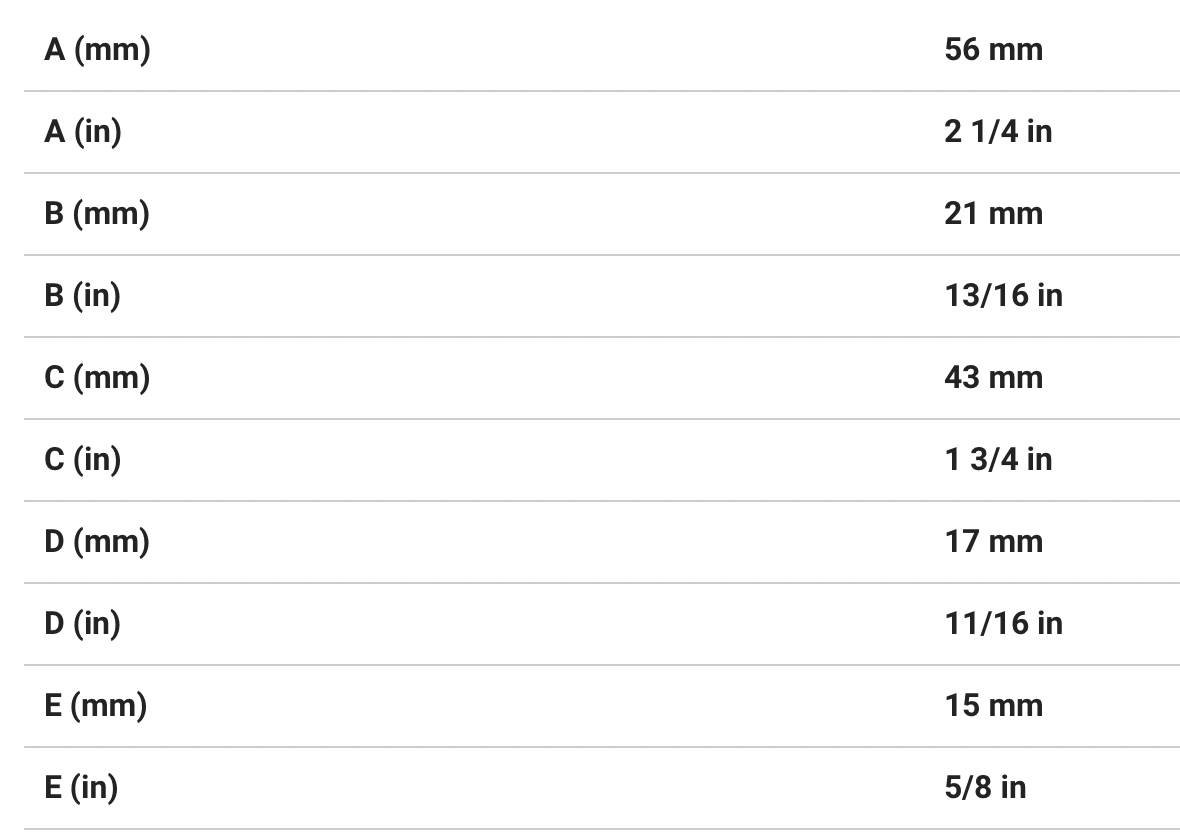Select the "21 mm" value
The image size is (1180, 832).
click(x=993, y=213)
